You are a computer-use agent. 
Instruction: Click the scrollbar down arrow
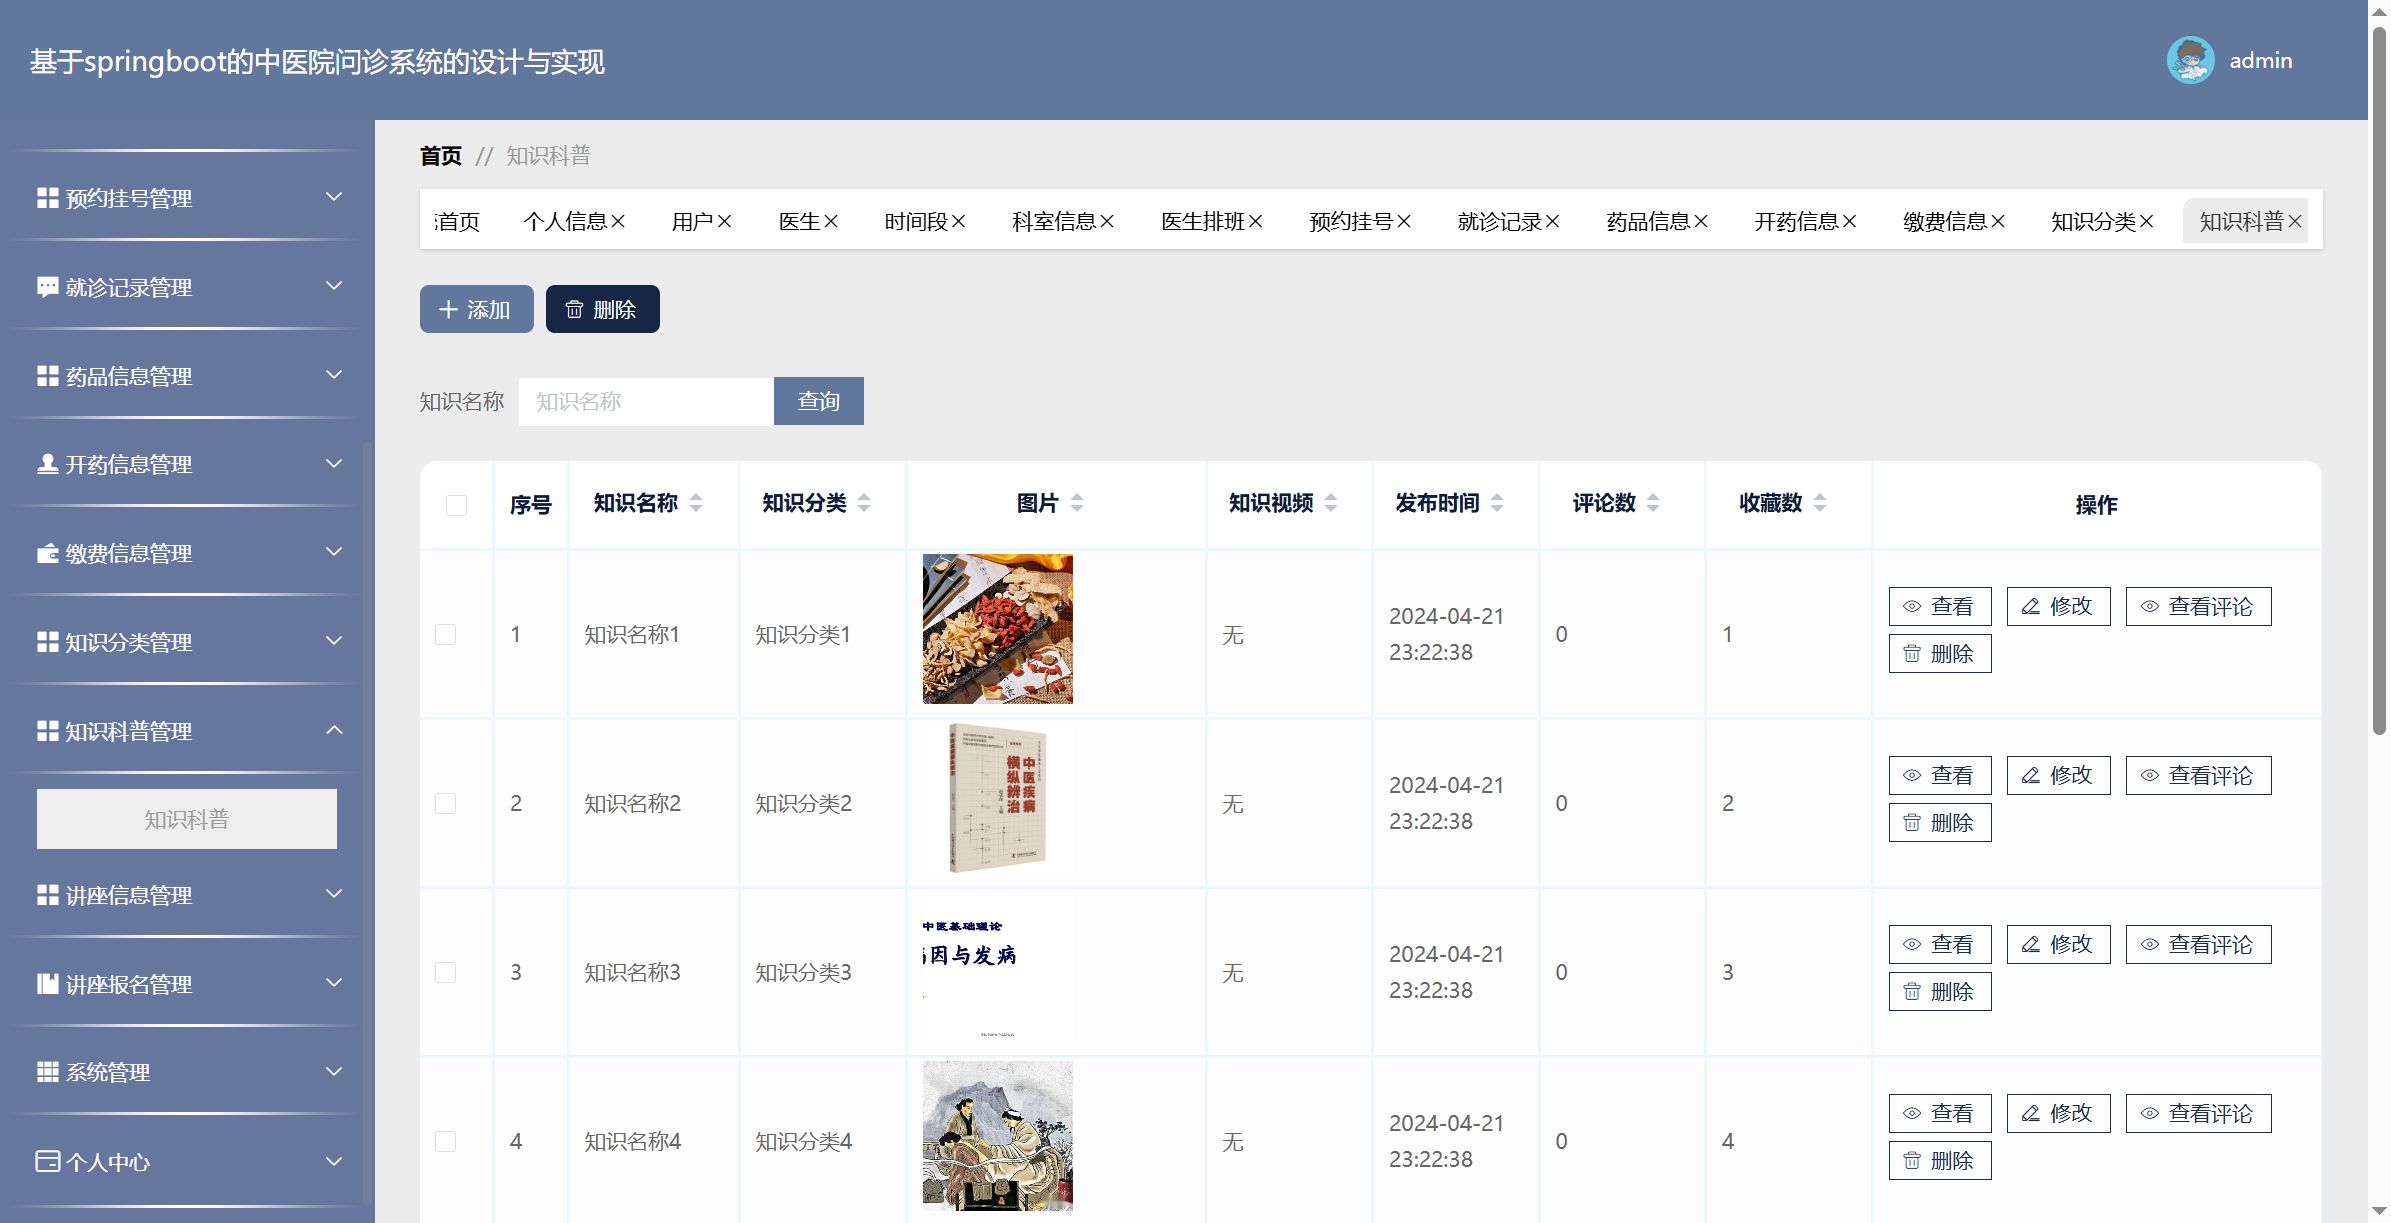click(x=2380, y=1212)
